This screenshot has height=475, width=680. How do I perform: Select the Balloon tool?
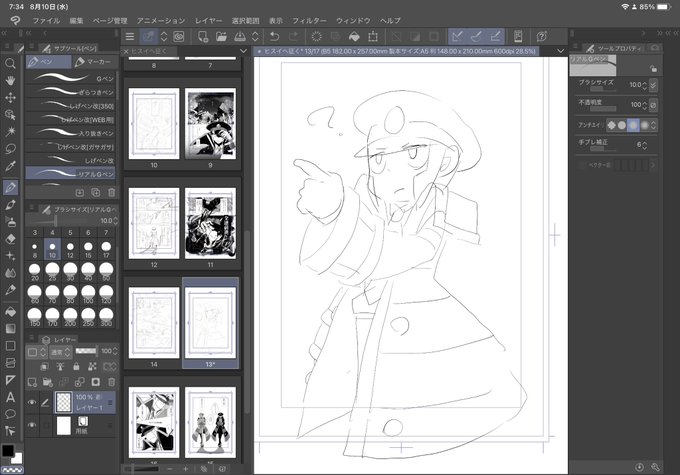pyautogui.click(x=10, y=414)
